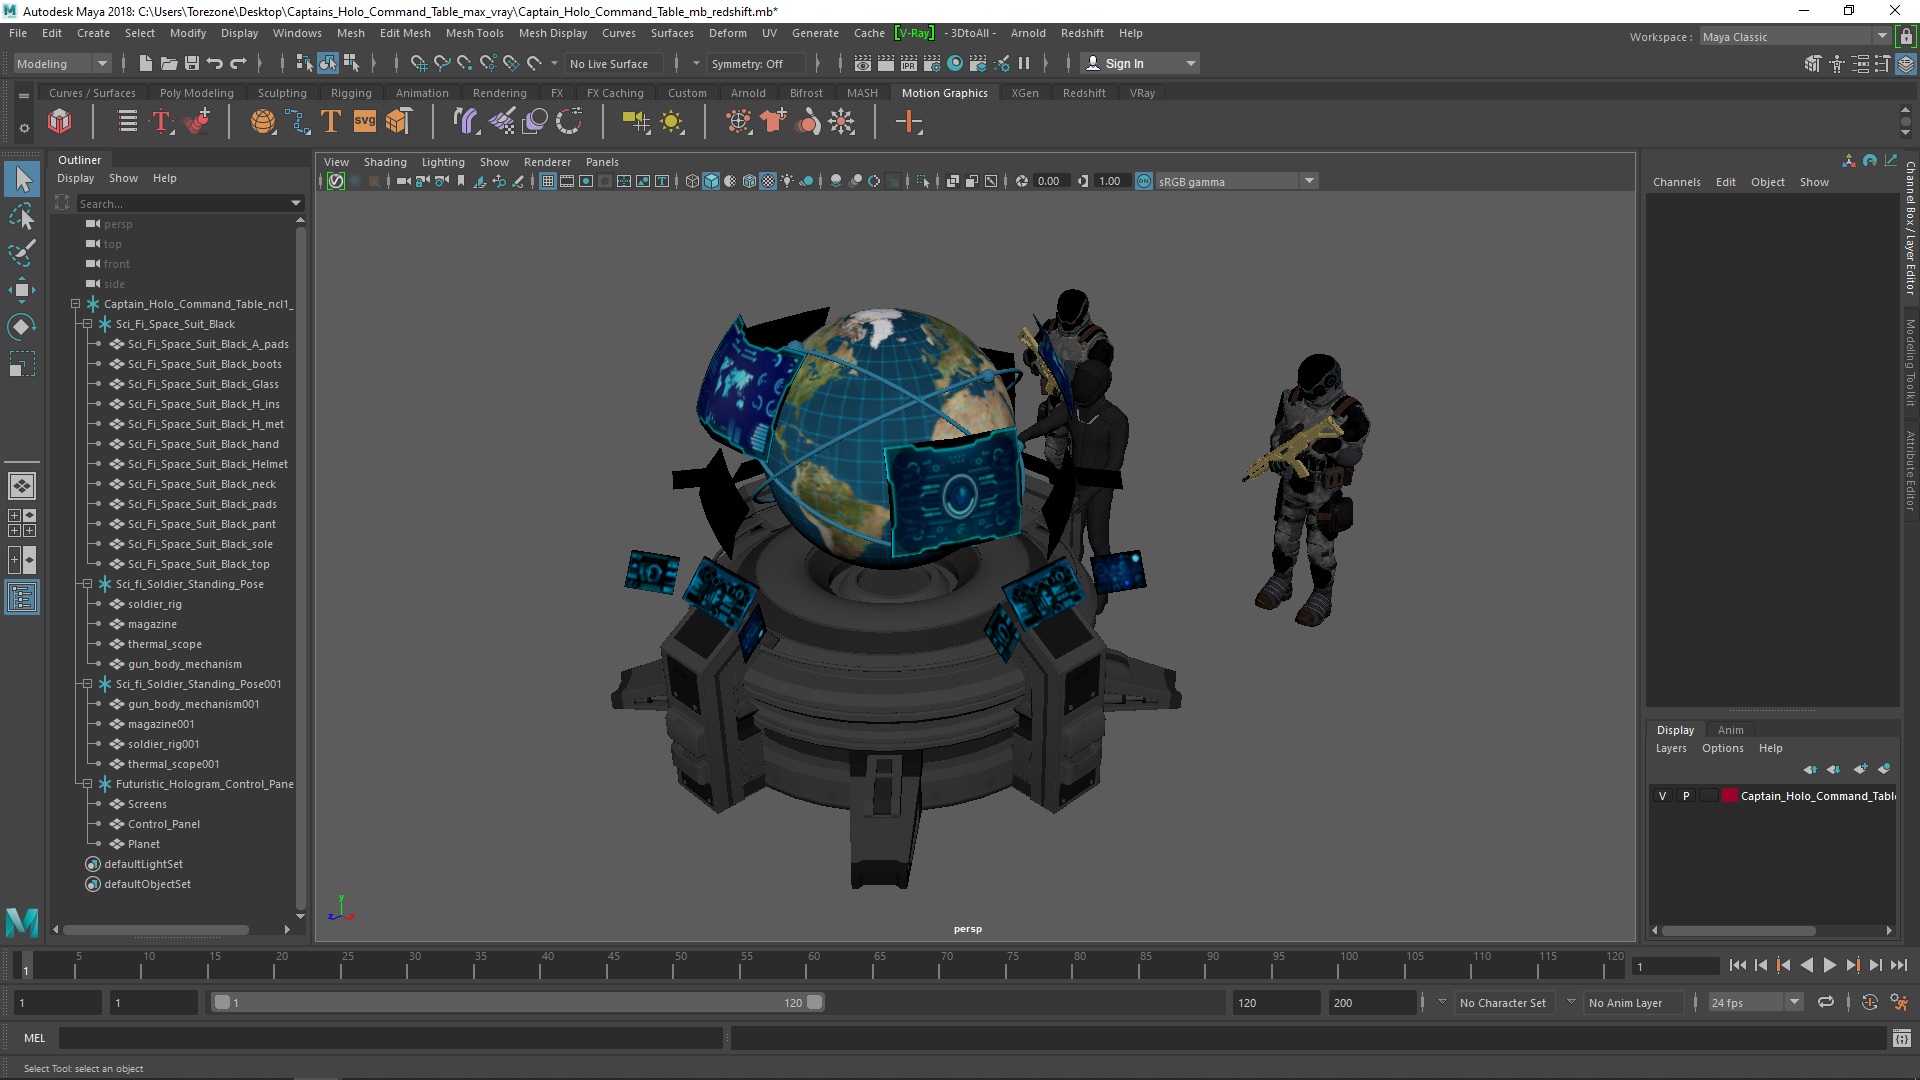
Task: Open viewport Shading menu
Action: tap(385, 162)
